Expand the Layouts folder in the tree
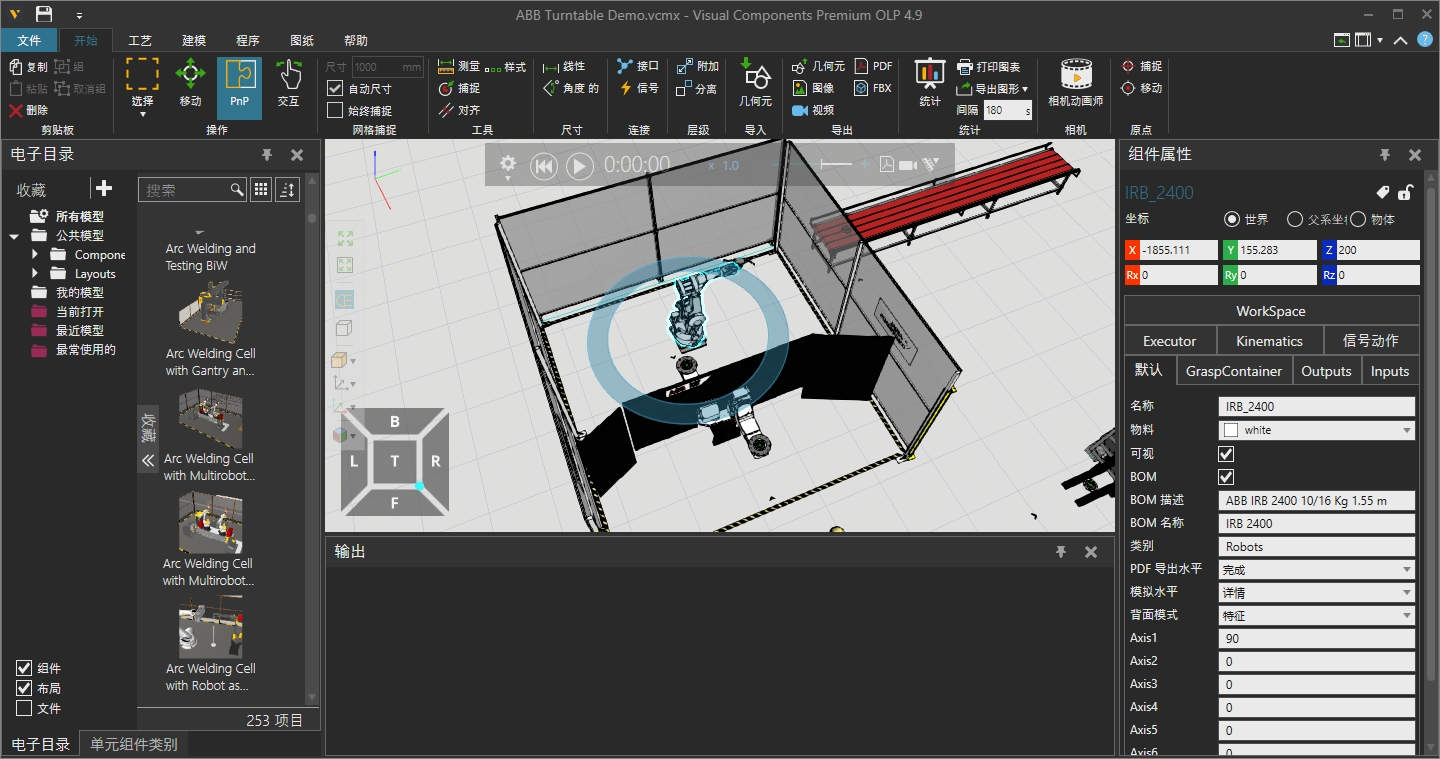The height and width of the screenshot is (759, 1440). [35, 274]
